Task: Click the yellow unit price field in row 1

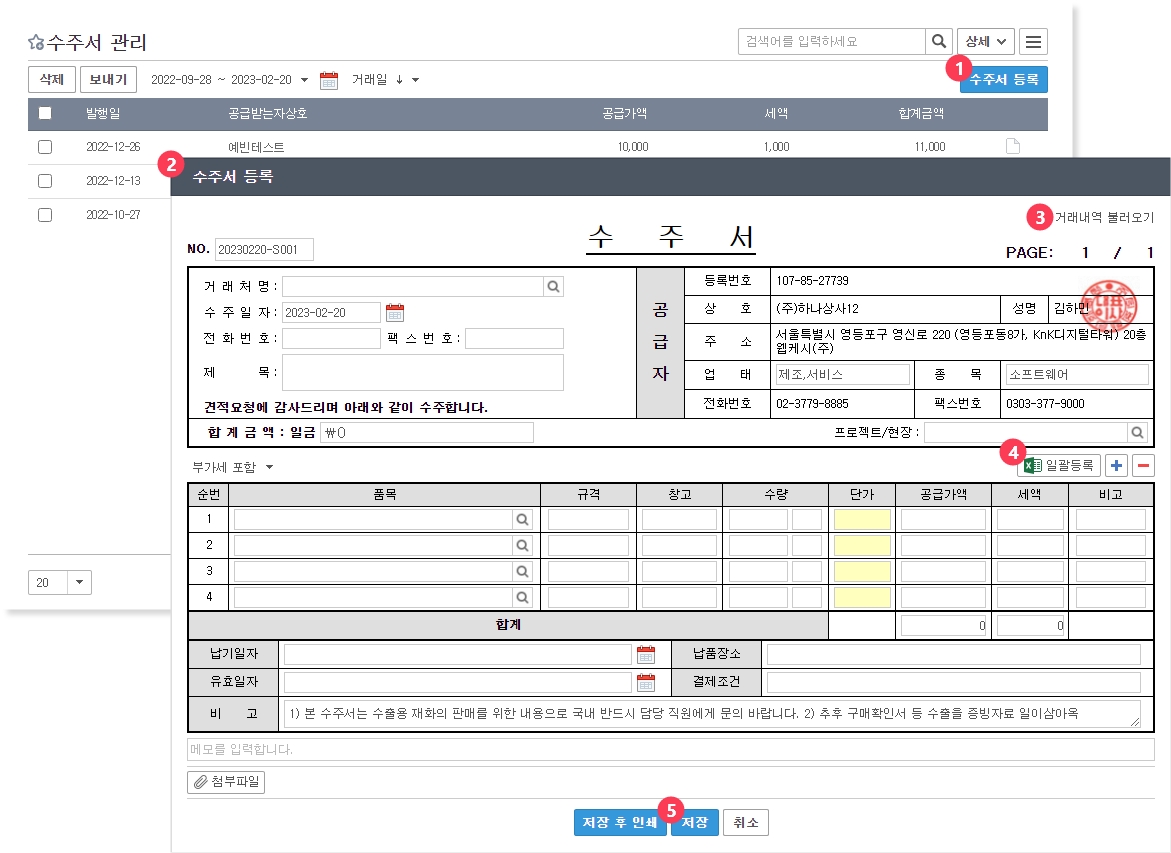Action: [861, 520]
